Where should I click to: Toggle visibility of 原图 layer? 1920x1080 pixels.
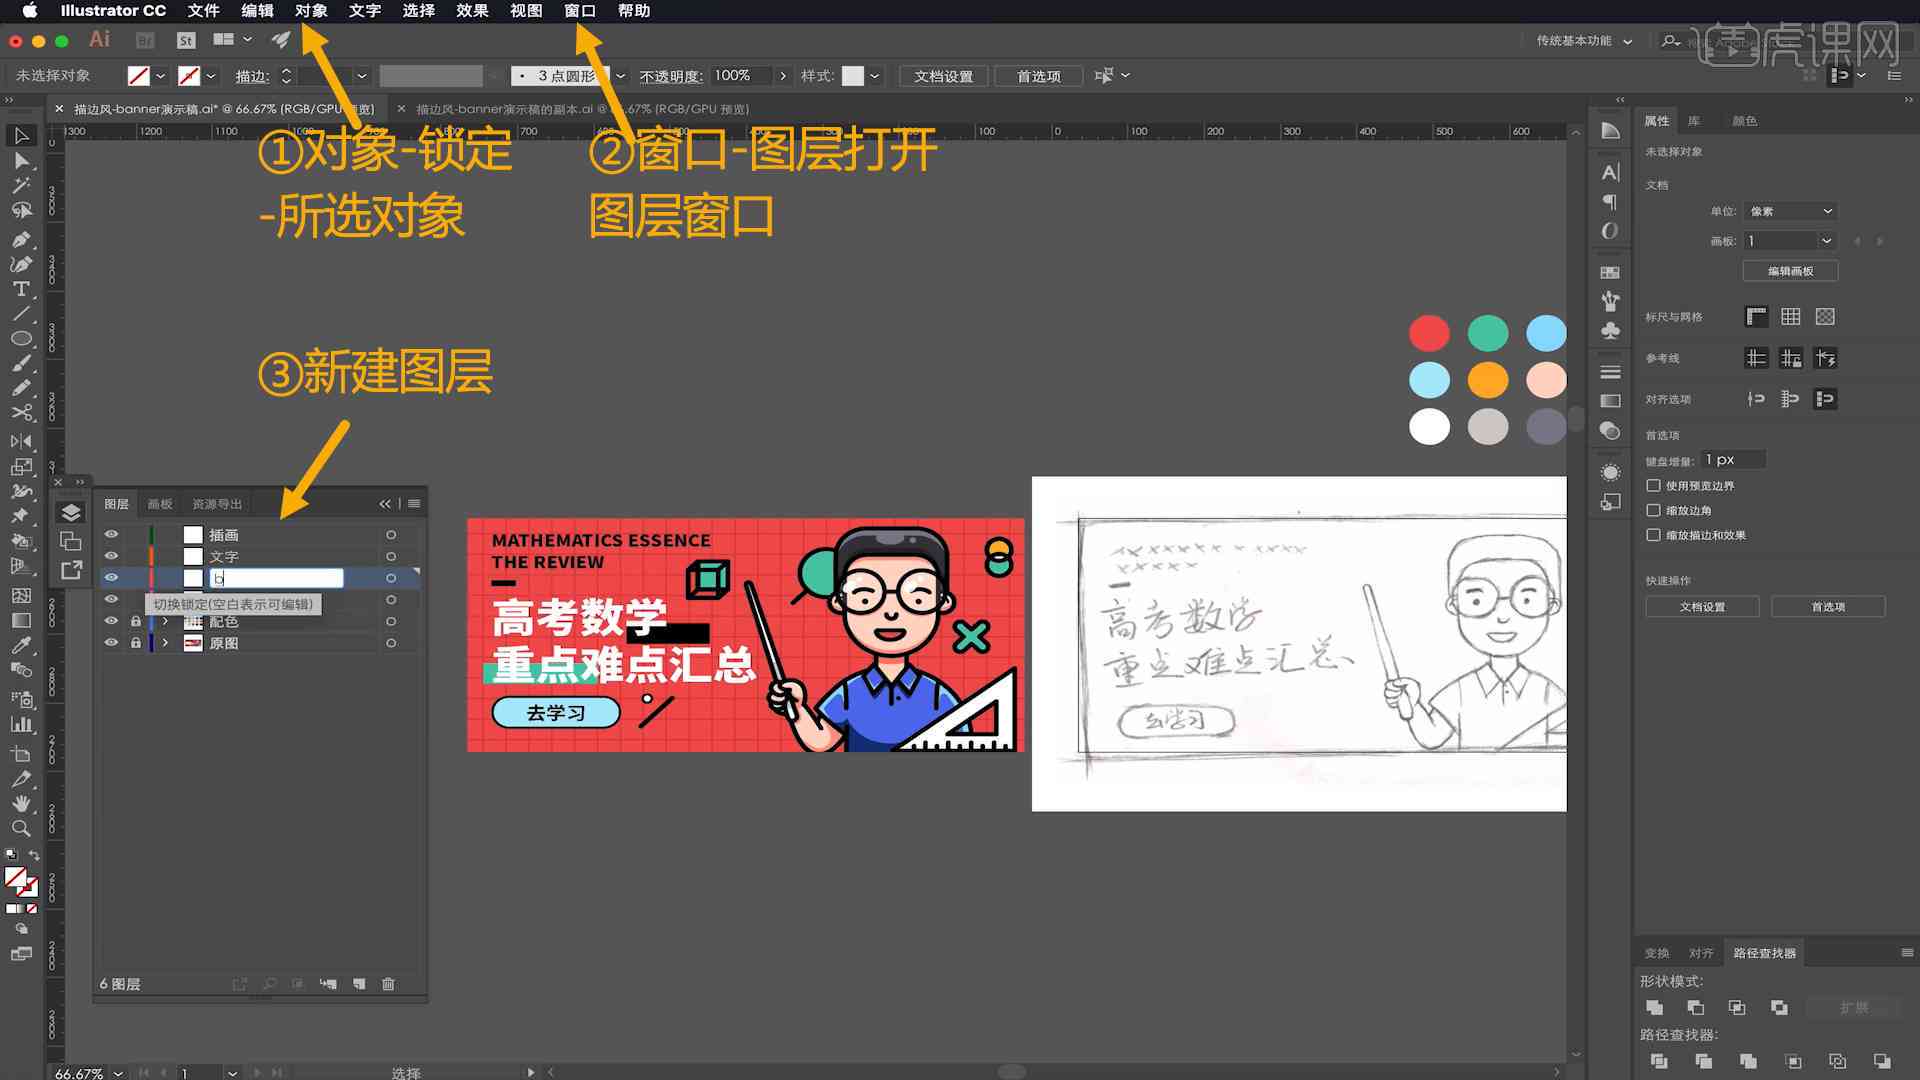tap(112, 644)
